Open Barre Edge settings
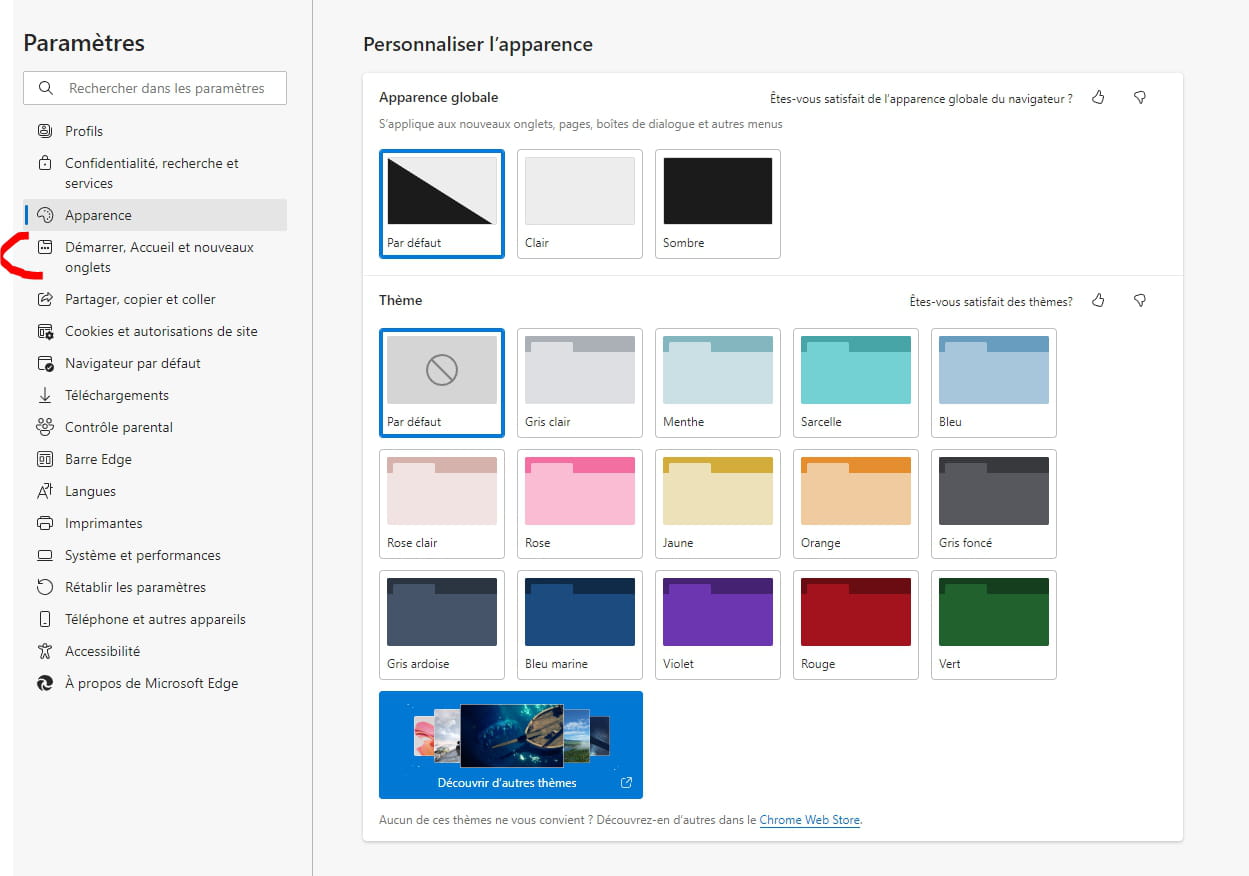 pyautogui.click(x=155, y=459)
